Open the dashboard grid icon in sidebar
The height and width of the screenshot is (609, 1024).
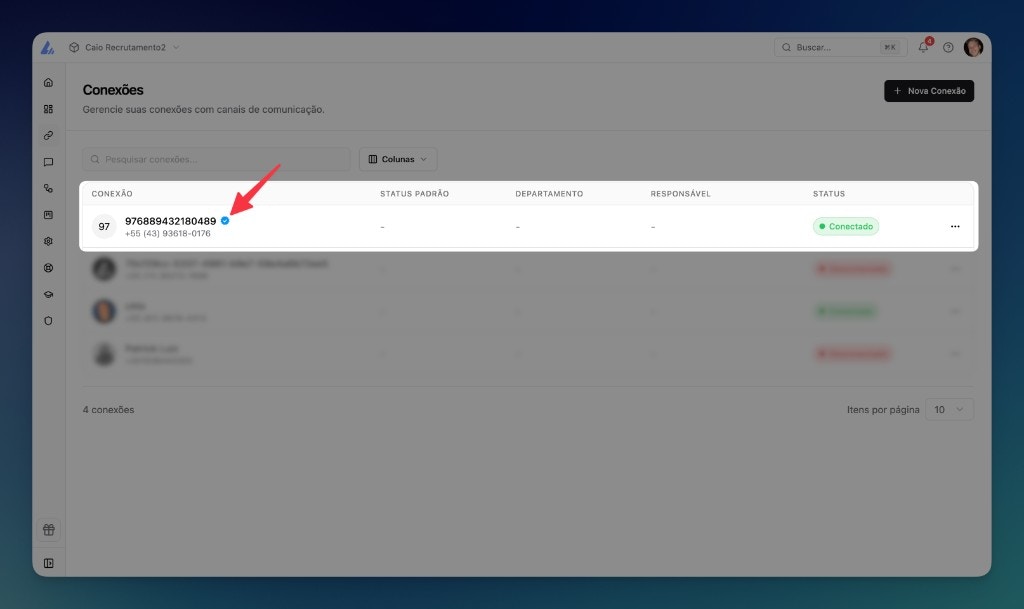48,108
